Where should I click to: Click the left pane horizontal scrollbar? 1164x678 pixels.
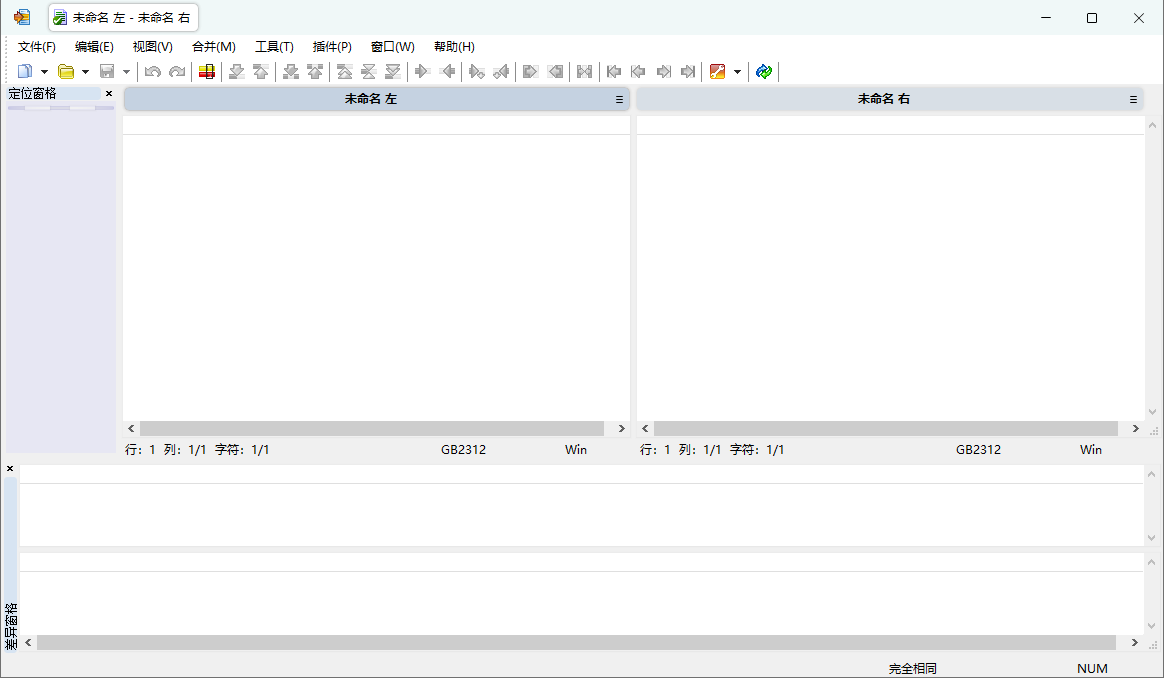pyautogui.click(x=371, y=428)
